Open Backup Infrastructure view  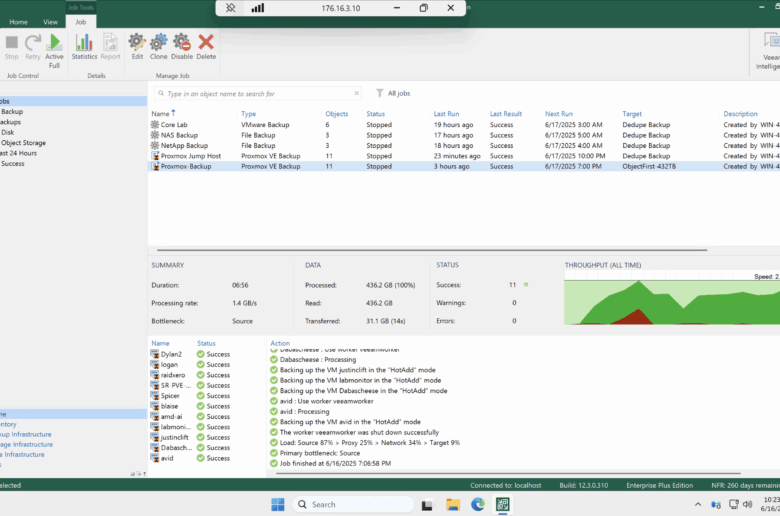coord(26,434)
